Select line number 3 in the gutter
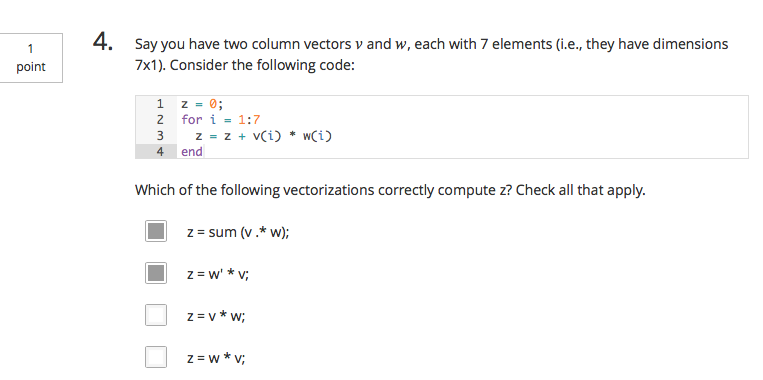The width and height of the screenshot is (763, 380). 160,136
